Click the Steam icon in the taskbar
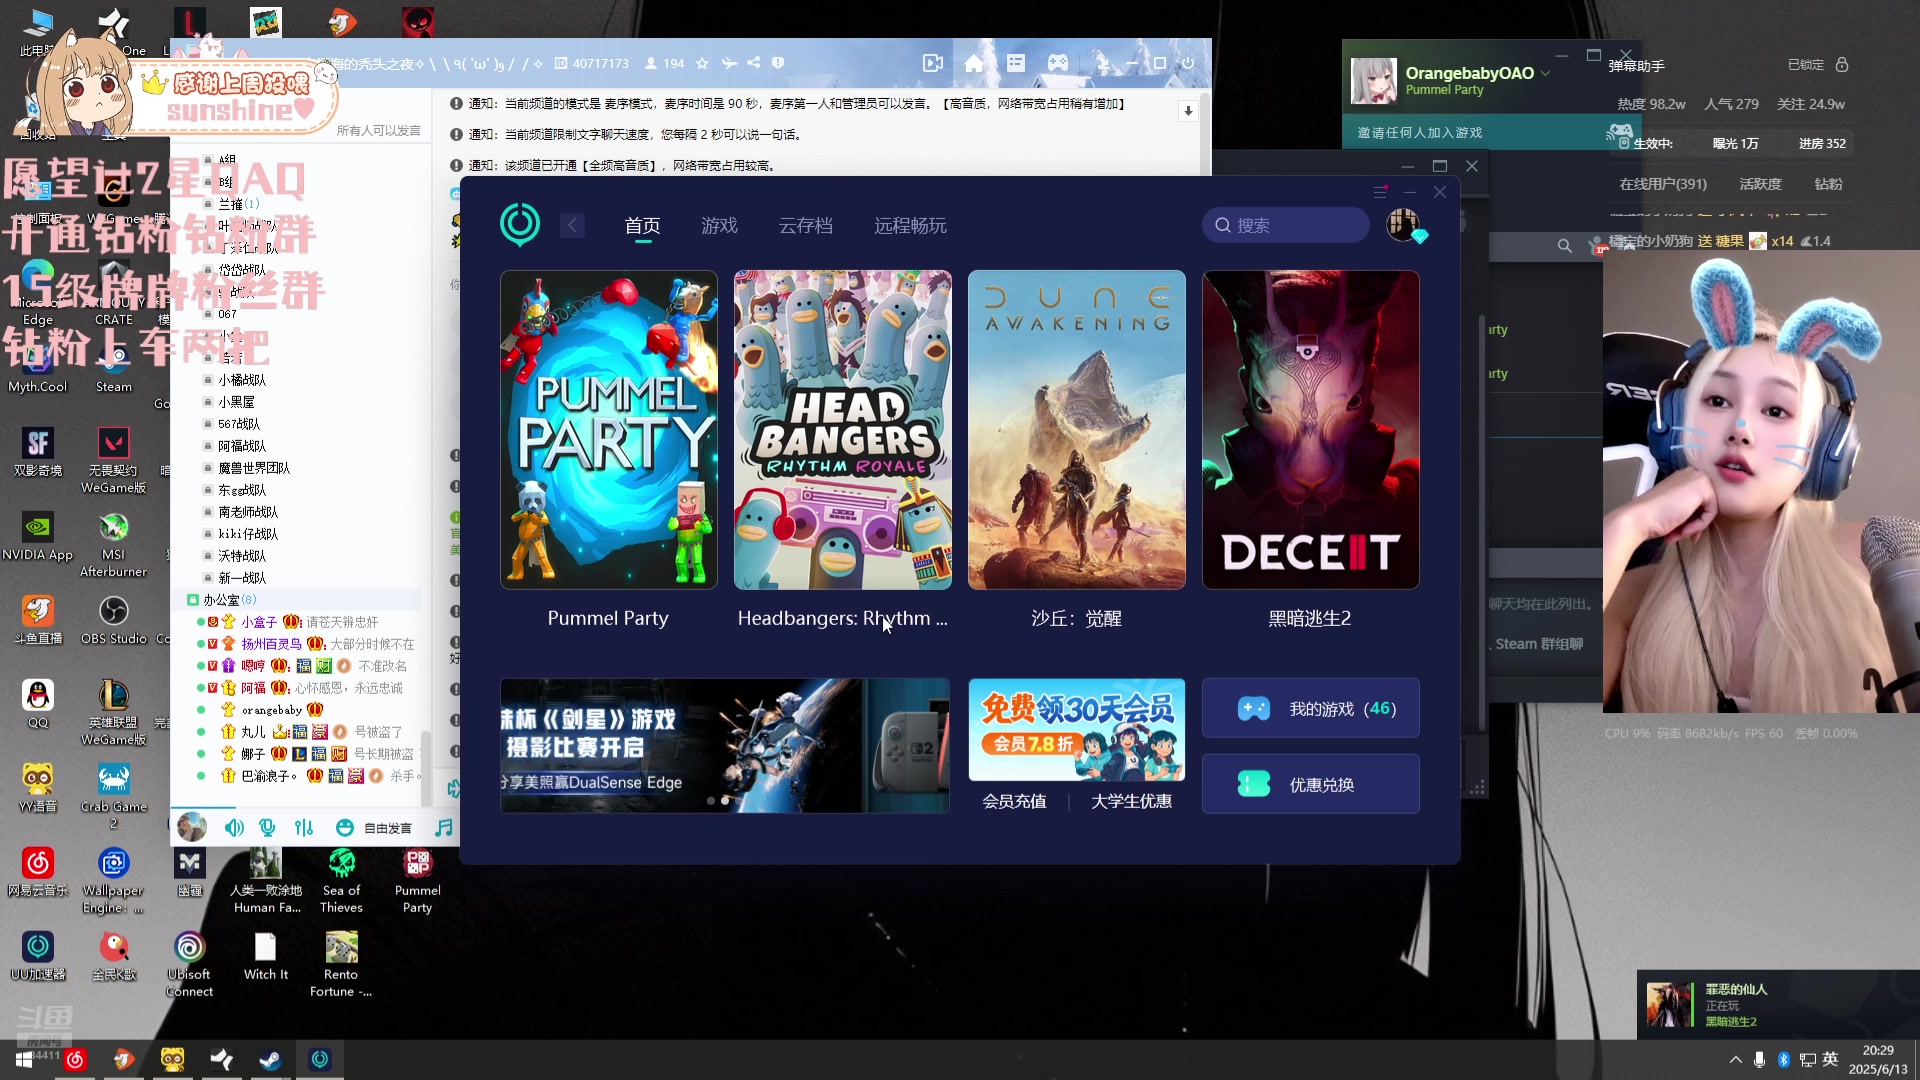The height and width of the screenshot is (1080, 1920). click(x=269, y=1060)
